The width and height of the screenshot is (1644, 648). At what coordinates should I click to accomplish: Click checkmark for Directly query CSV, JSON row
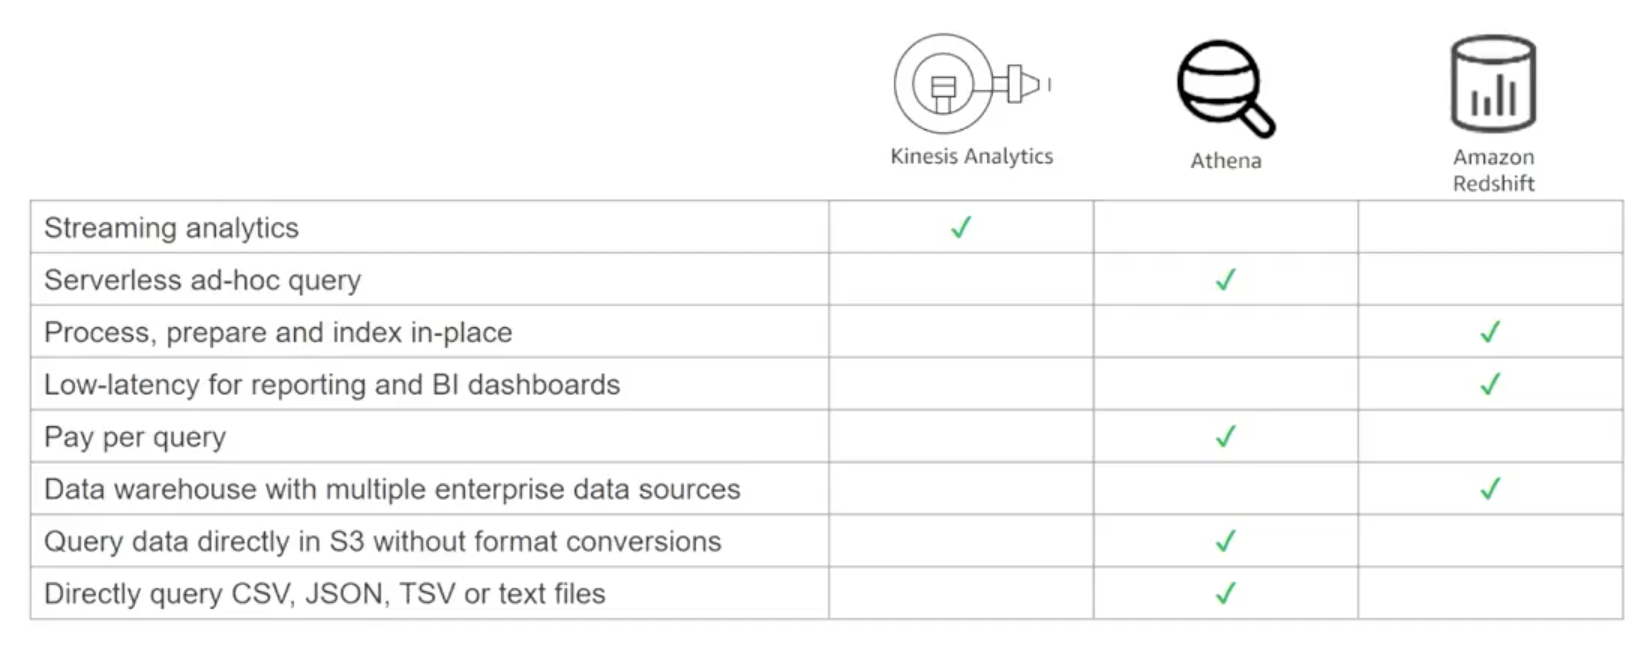[x=1225, y=594]
